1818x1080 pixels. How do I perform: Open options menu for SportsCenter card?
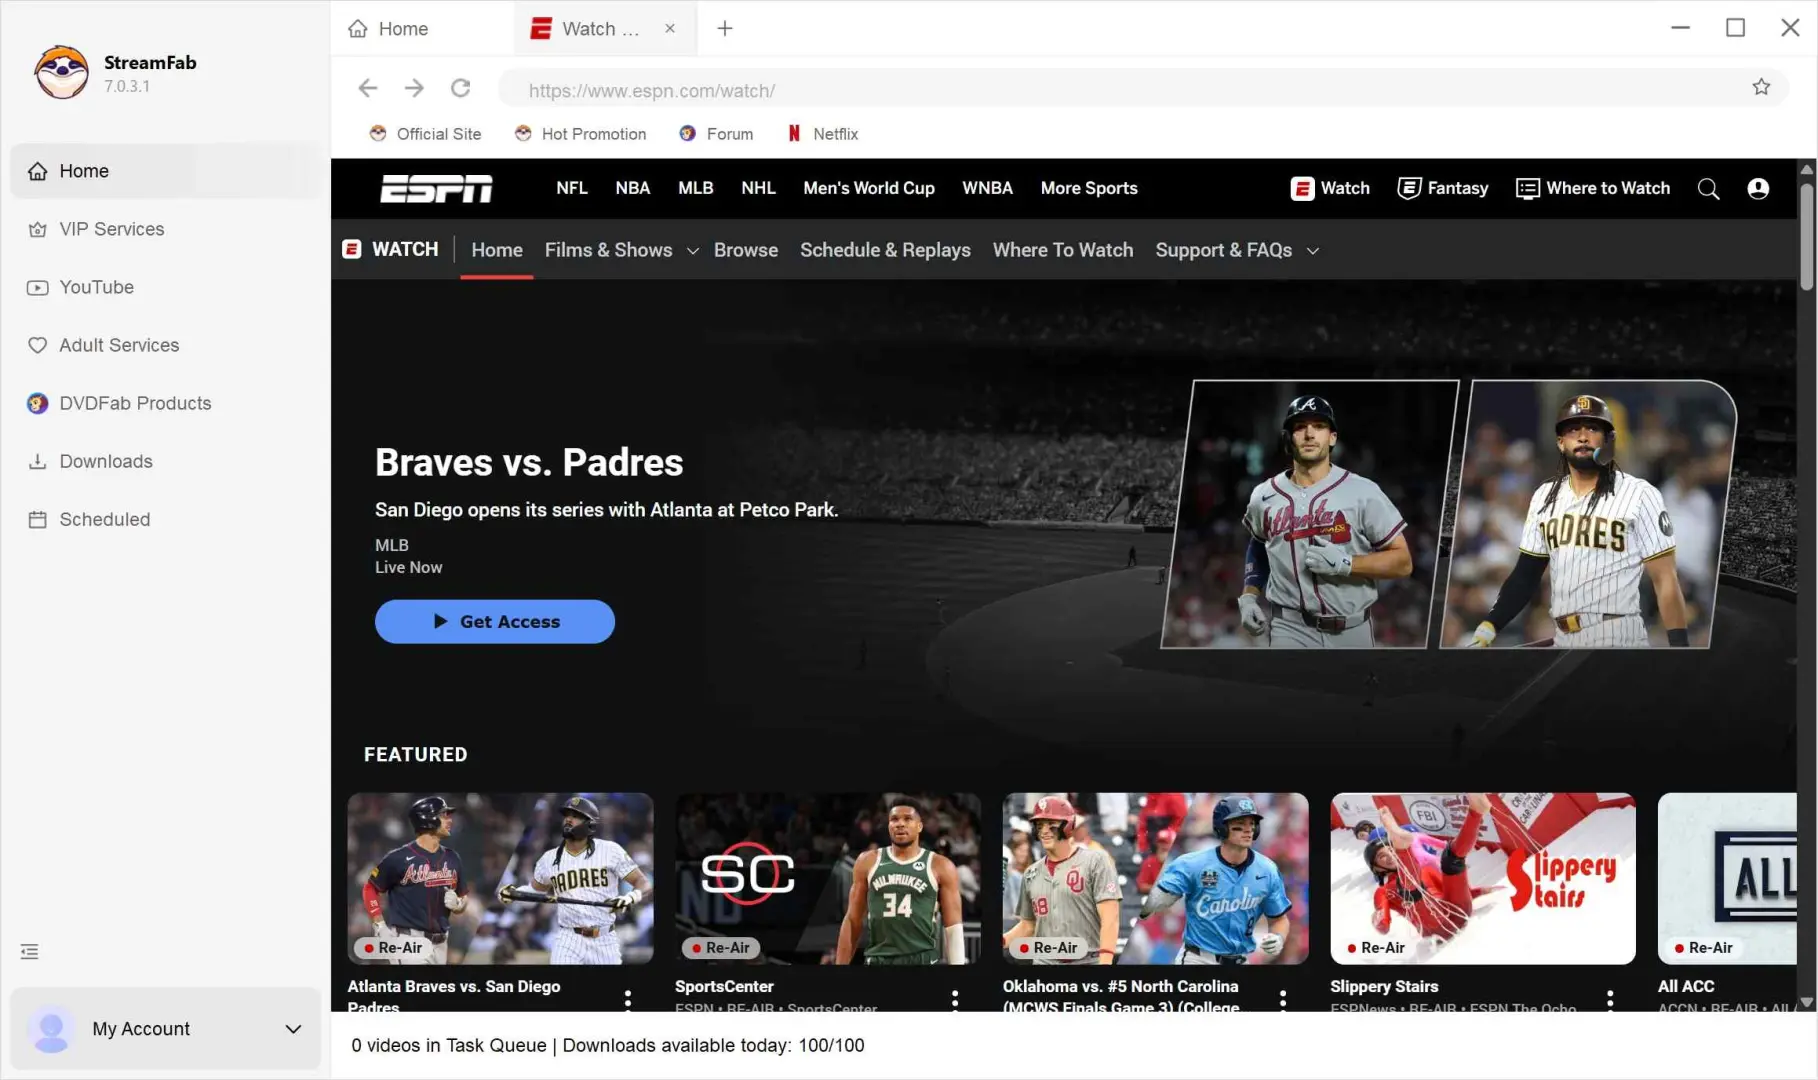point(955,998)
